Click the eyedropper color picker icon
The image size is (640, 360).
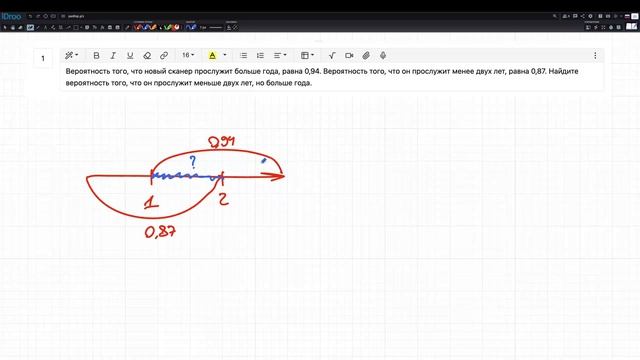point(127,27)
